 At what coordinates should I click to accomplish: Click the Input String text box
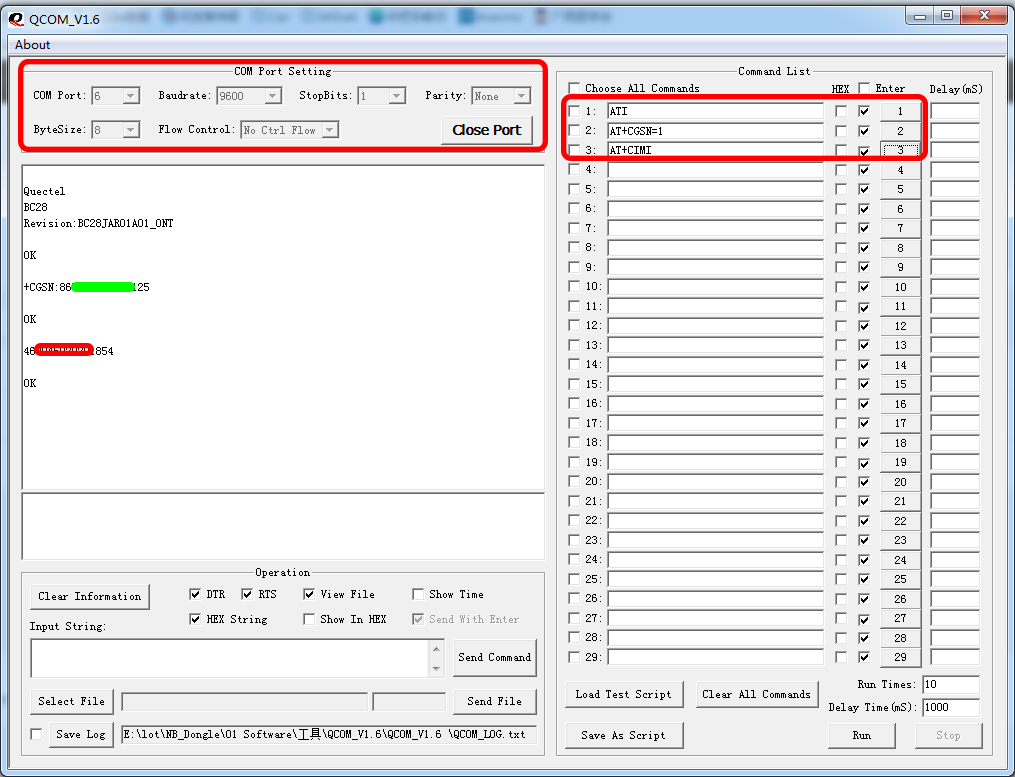tap(230, 659)
